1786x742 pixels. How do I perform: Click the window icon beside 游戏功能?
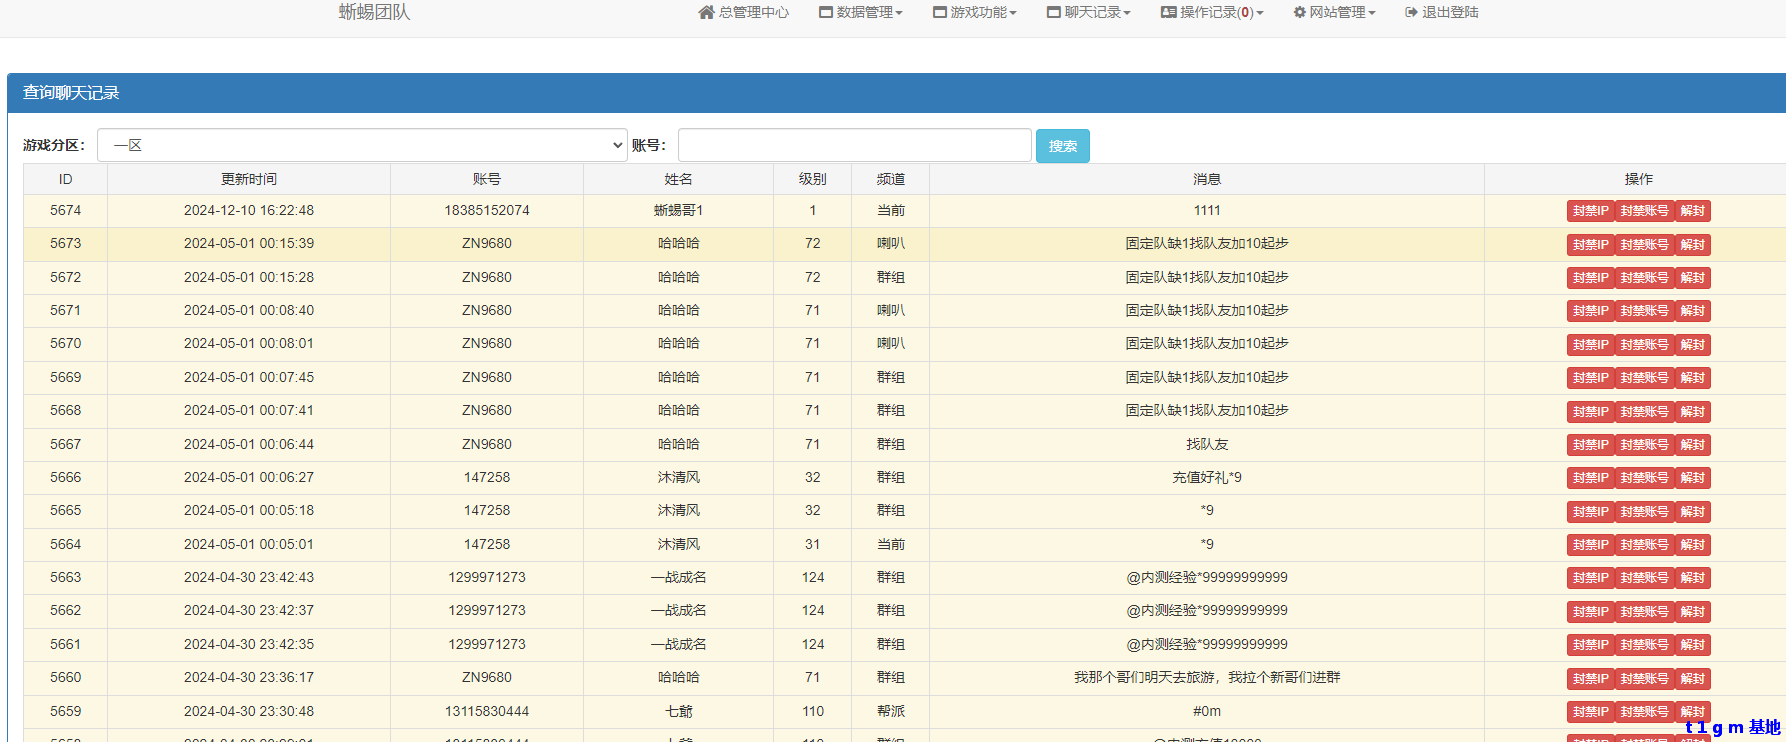tap(940, 13)
